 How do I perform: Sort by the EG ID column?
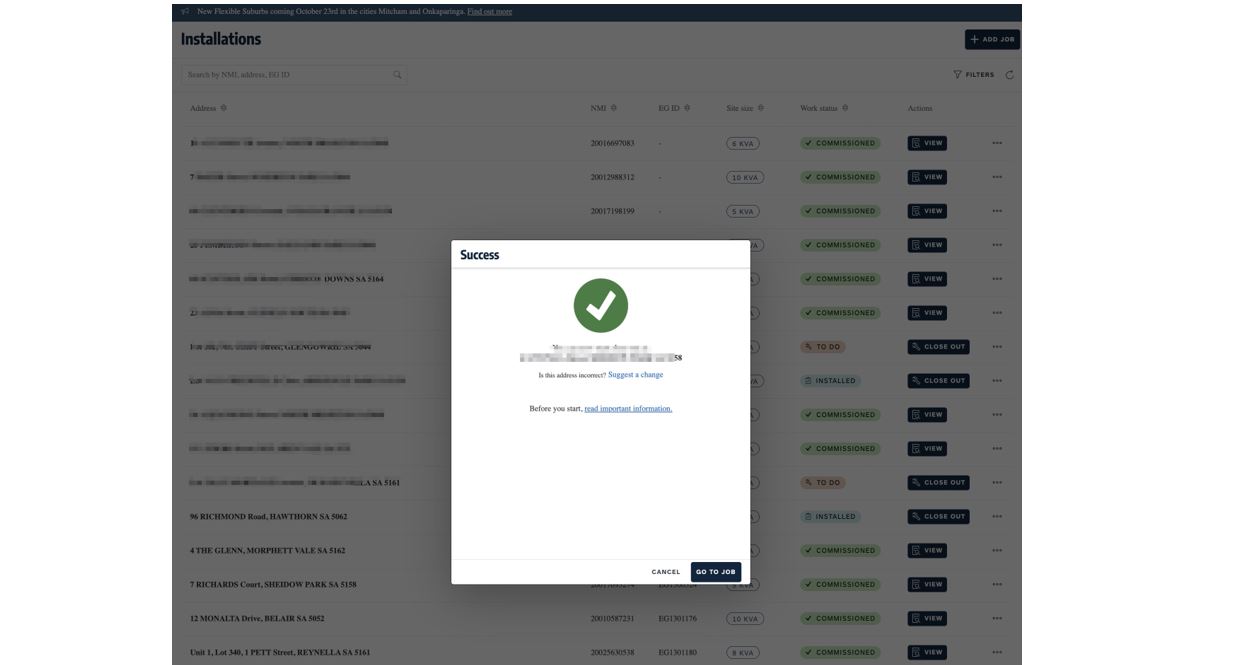[x=687, y=108]
